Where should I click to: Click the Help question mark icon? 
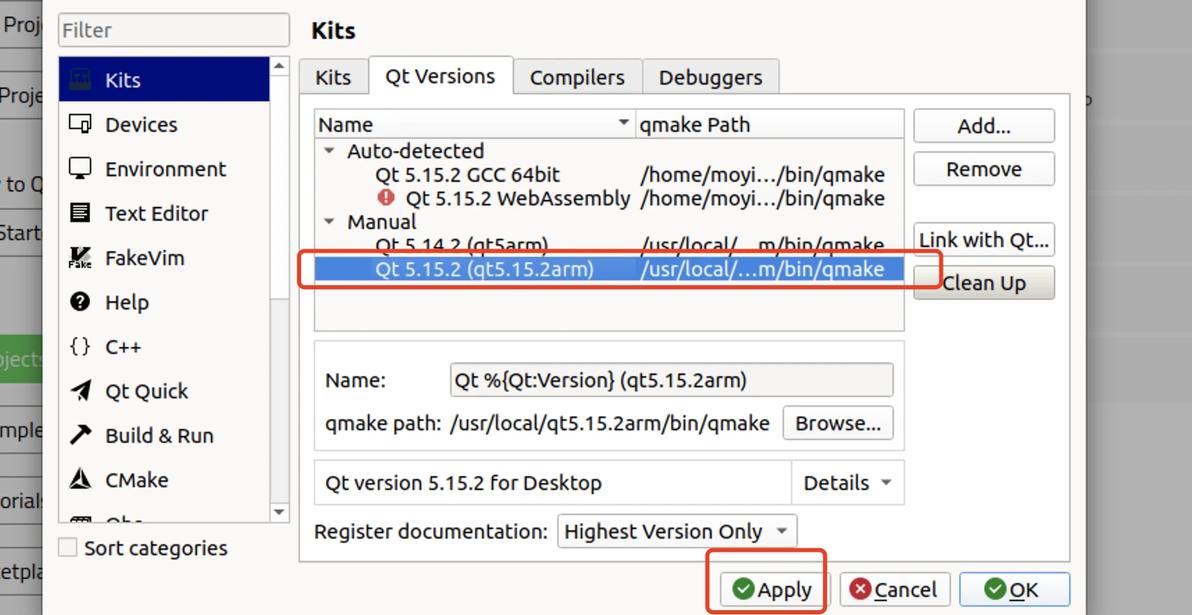click(x=81, y=302)
